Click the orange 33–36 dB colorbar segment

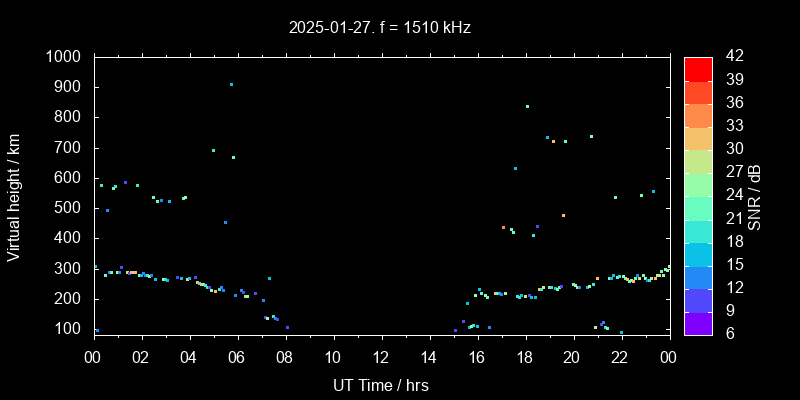pyautogui.click(x=698, y=114)
